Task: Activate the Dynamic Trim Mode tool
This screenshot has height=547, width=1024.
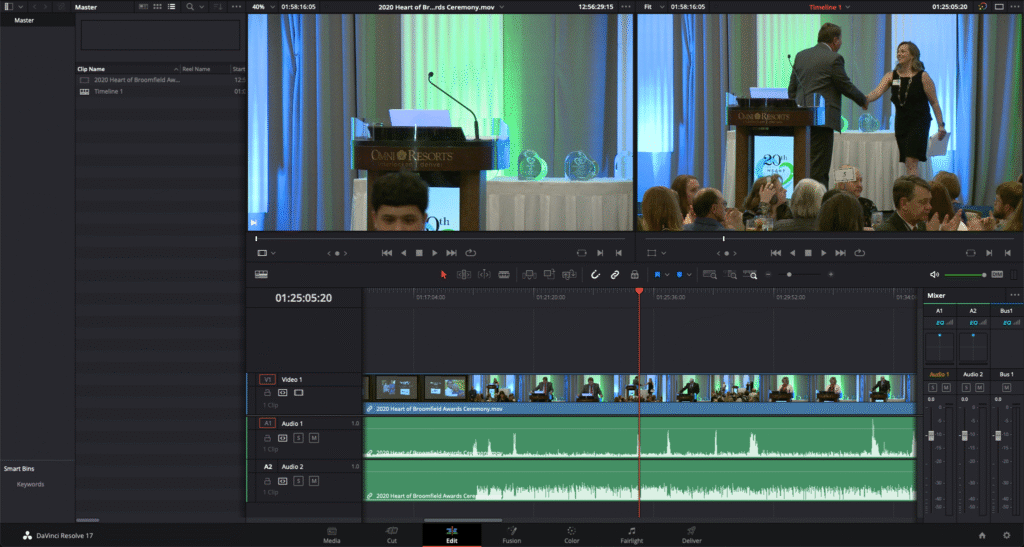Action: (484, 275)
